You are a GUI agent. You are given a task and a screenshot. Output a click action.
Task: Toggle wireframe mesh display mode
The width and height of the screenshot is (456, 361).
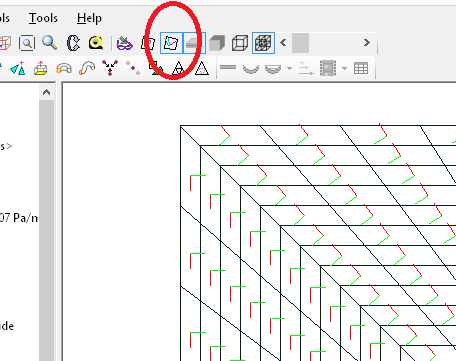263,43
